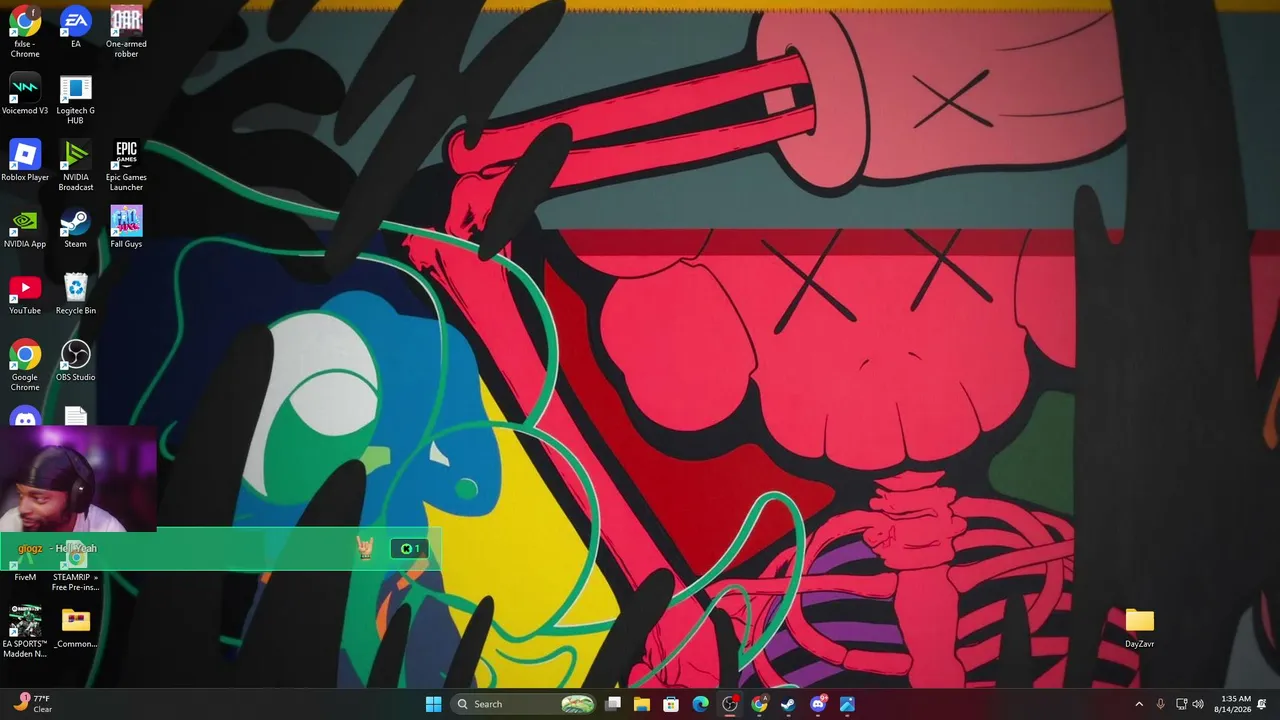Select the Recycle Bin icon

coord(75,294)
